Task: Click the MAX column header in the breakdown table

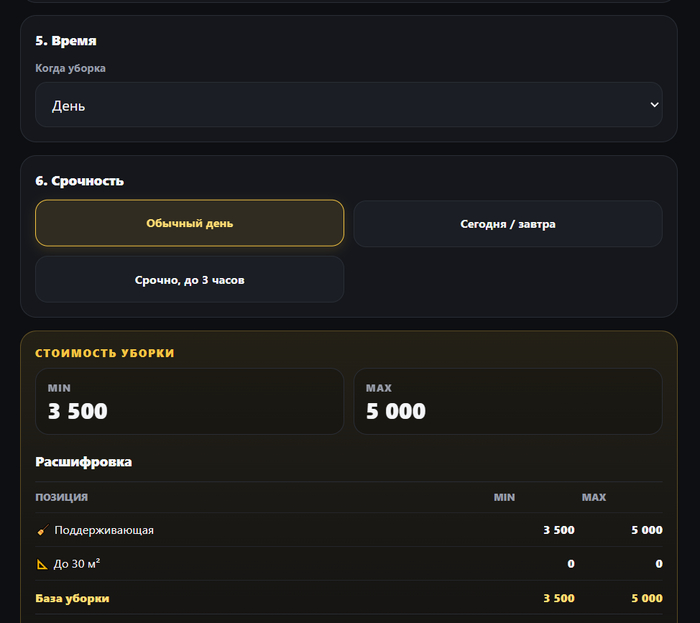Action: click(x=594, y=497)
